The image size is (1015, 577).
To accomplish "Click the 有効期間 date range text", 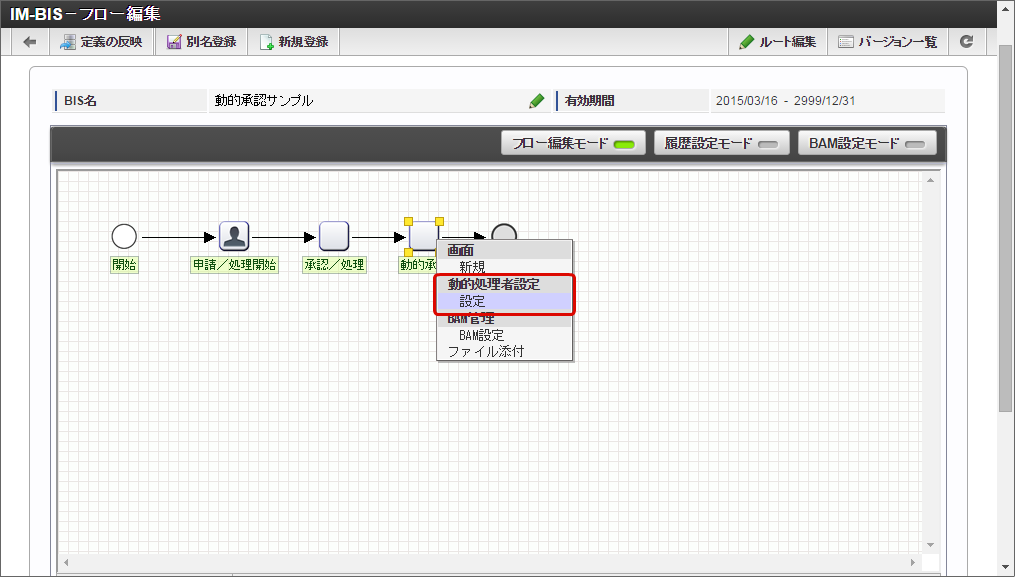I will click(785, 101).
